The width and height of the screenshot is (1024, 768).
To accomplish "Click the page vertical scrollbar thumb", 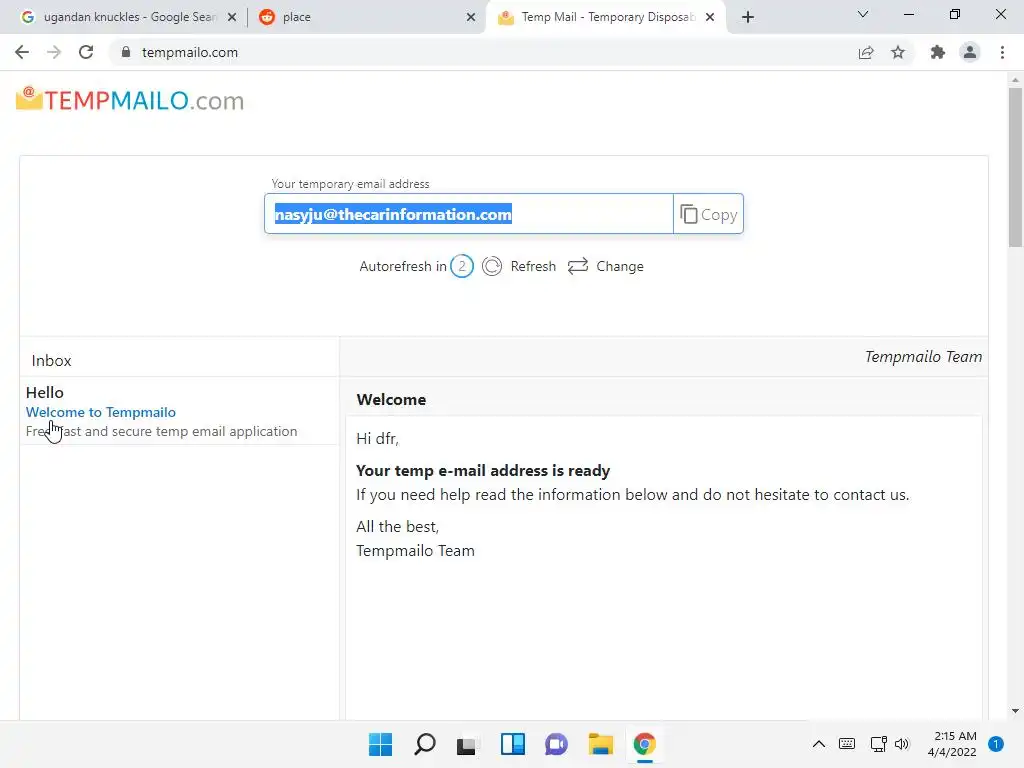I will [1015, 167].
